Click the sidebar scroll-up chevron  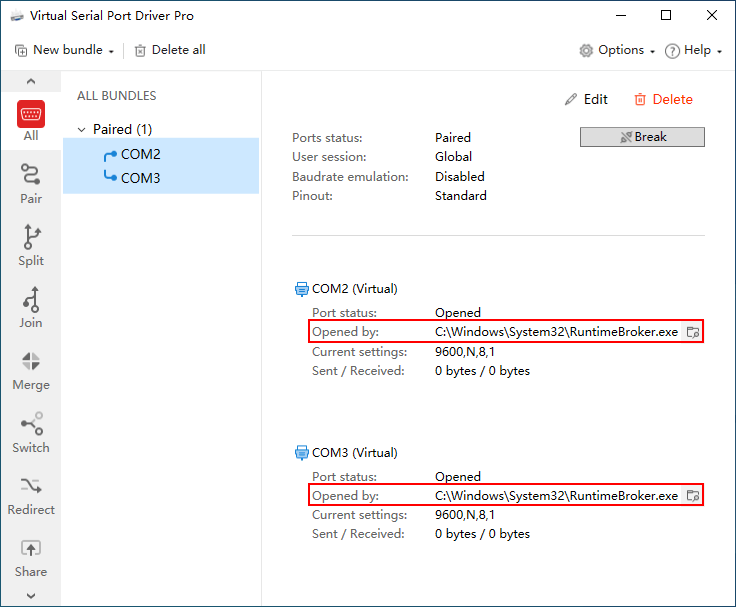tap(31, 81)
